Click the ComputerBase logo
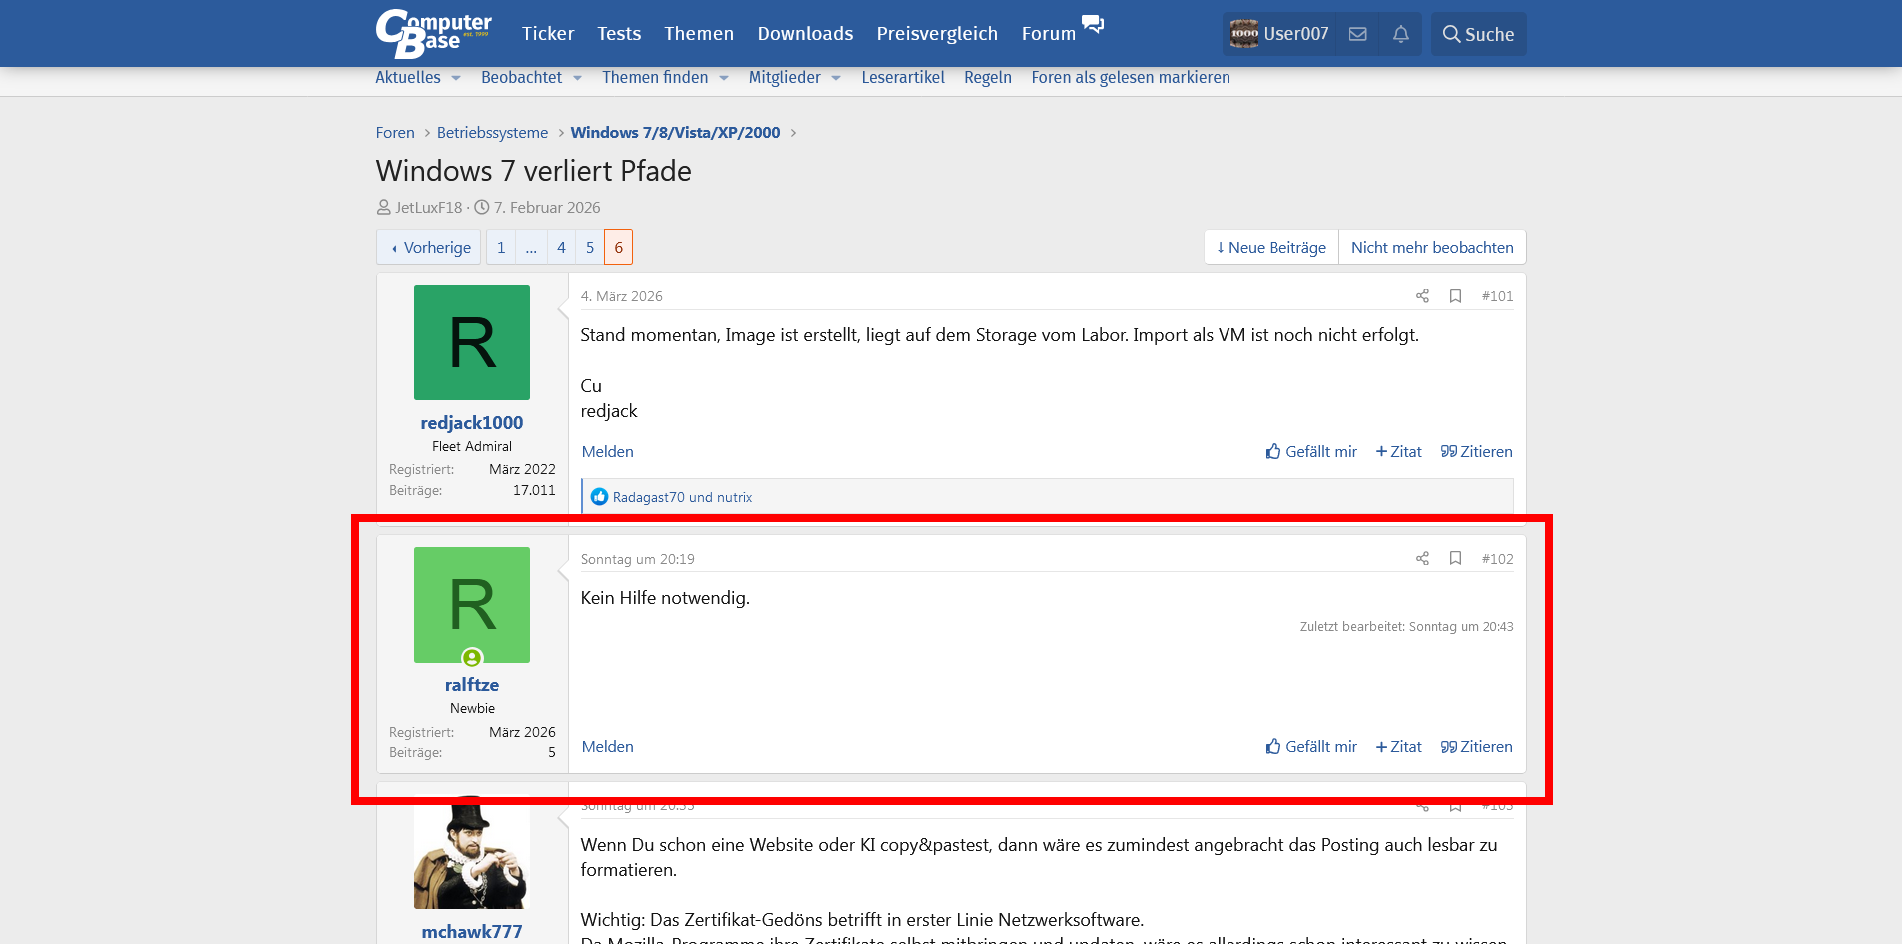Viewport: 1903px width, 944px height. [x=430, y=33]
